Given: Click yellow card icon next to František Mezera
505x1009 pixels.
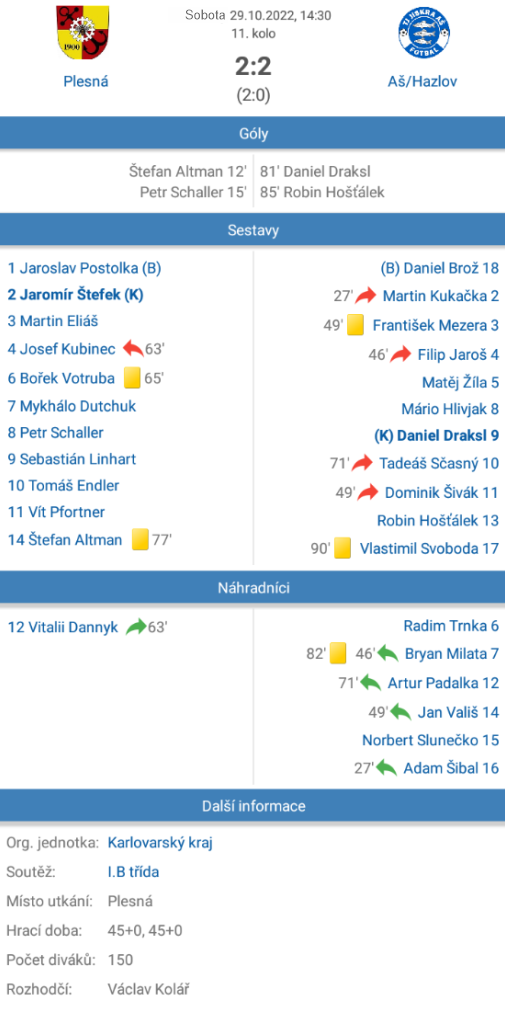Looking at the screenshot, I should point(355,326).
